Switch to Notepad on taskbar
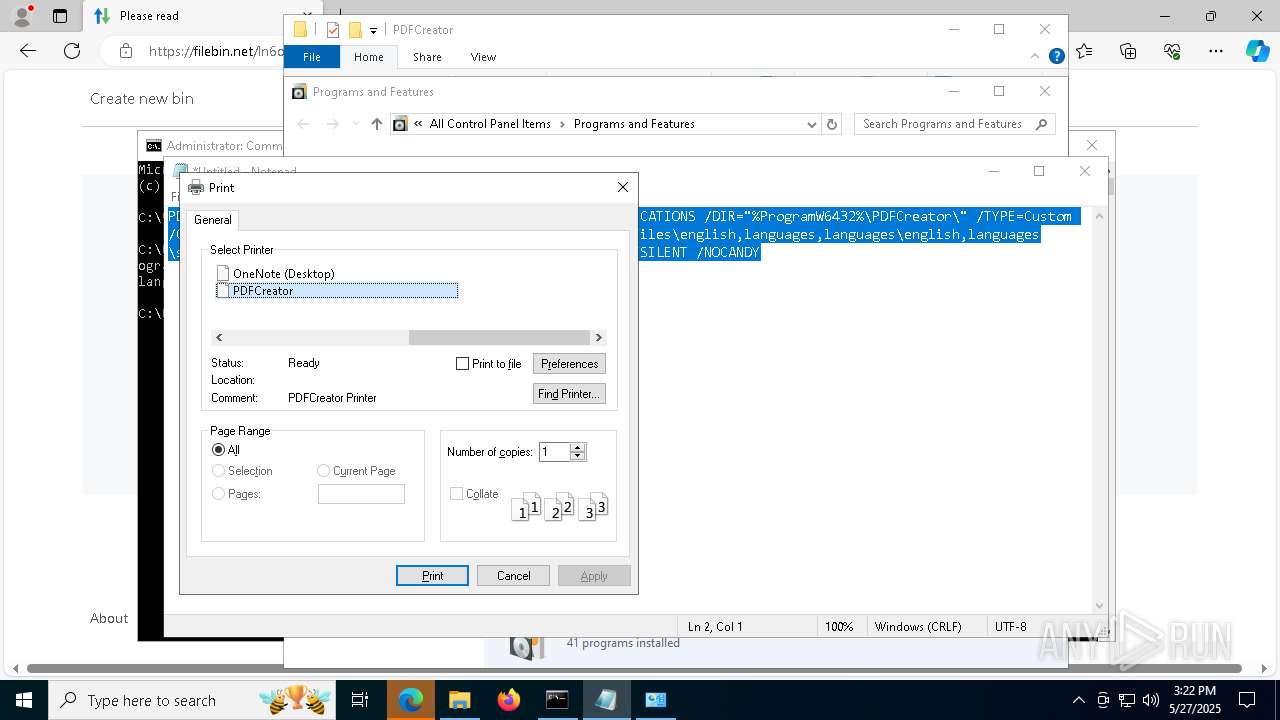This screenshot has width=1280, height=720. [606, 700]
